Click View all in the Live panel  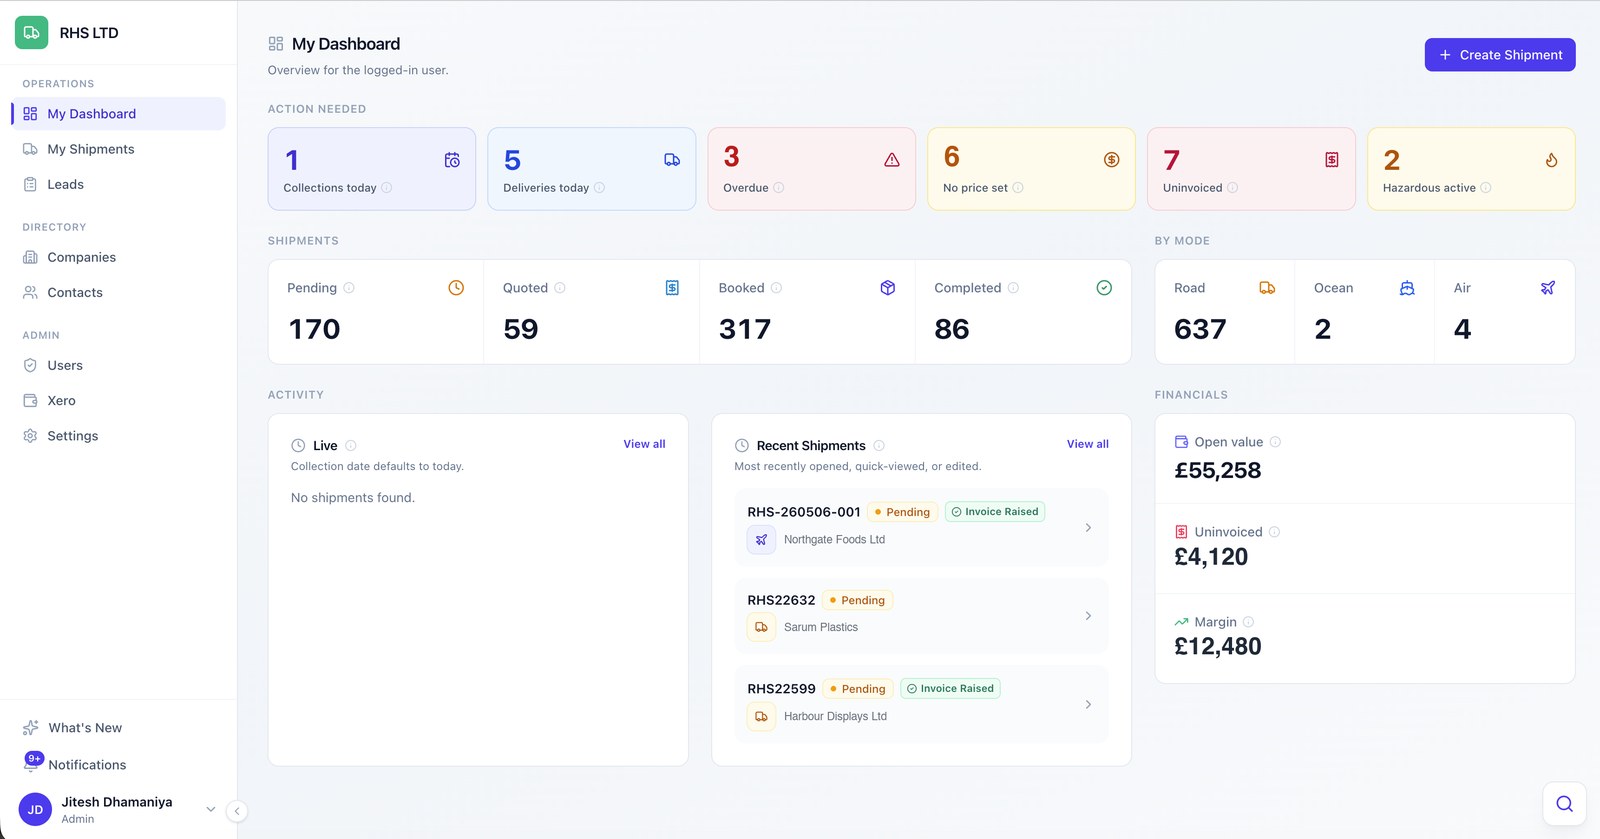pyautogui.click(x=644, y=444)
